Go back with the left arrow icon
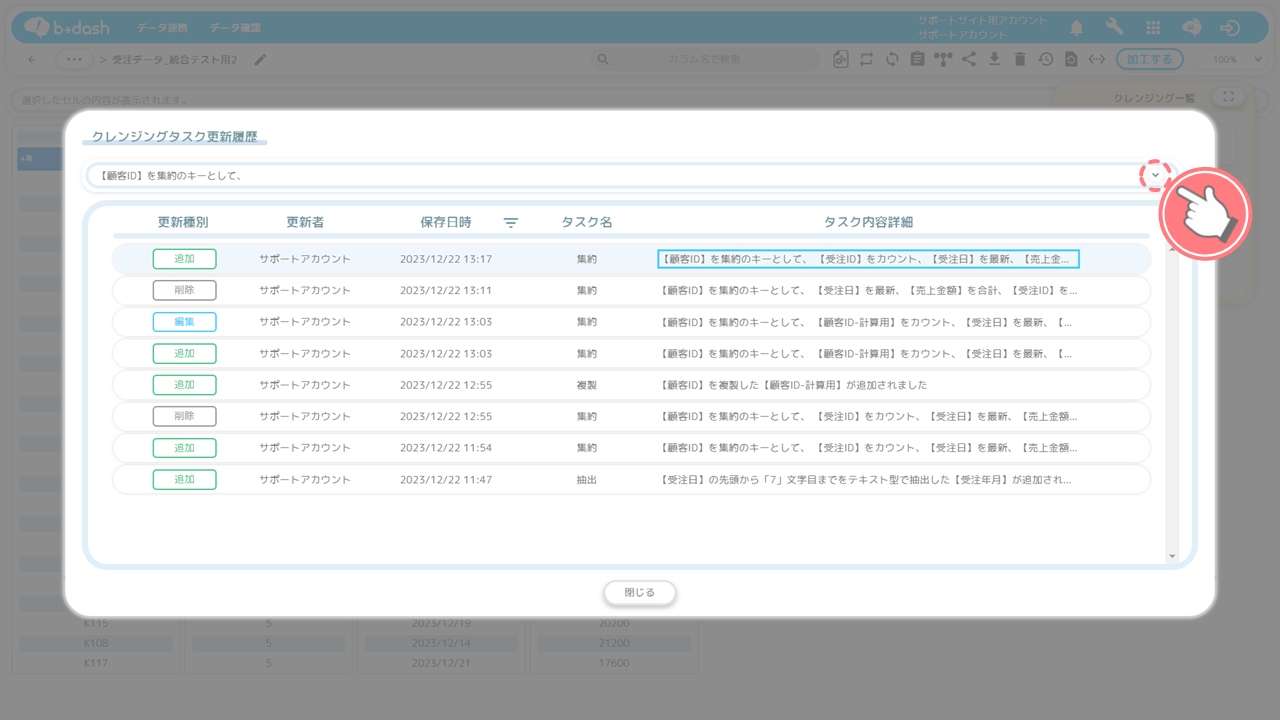The width and height of the screenshot is (1280, 720). pos(32,60)
